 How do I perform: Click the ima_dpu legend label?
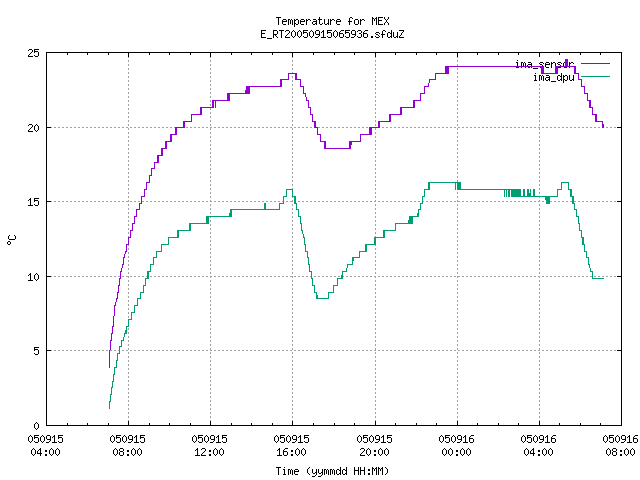pyautogui.click(x=553, y=77)
